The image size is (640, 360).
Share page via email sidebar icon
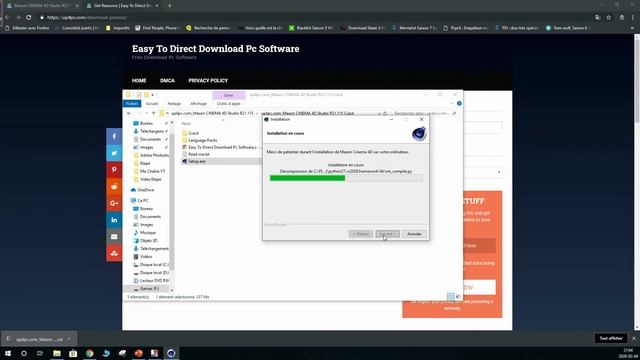pos(114,237)
